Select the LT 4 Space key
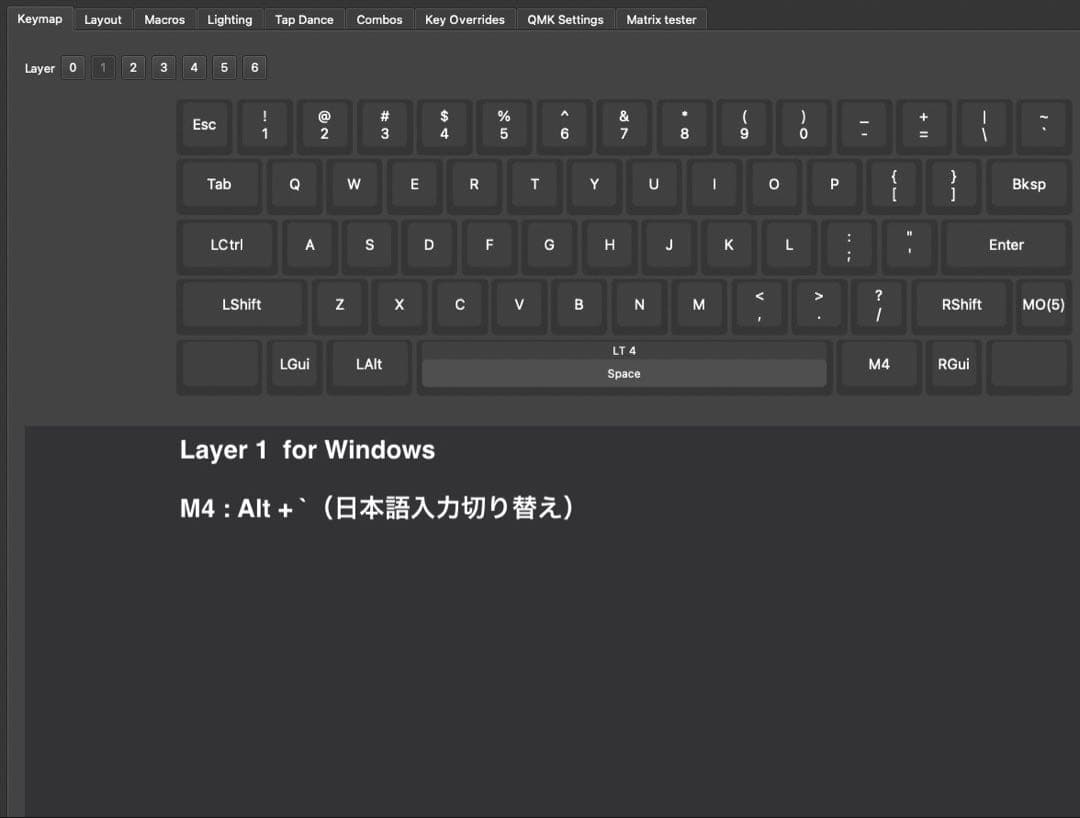The height and width of the screenshot is (818, 1080). (624, 364)
